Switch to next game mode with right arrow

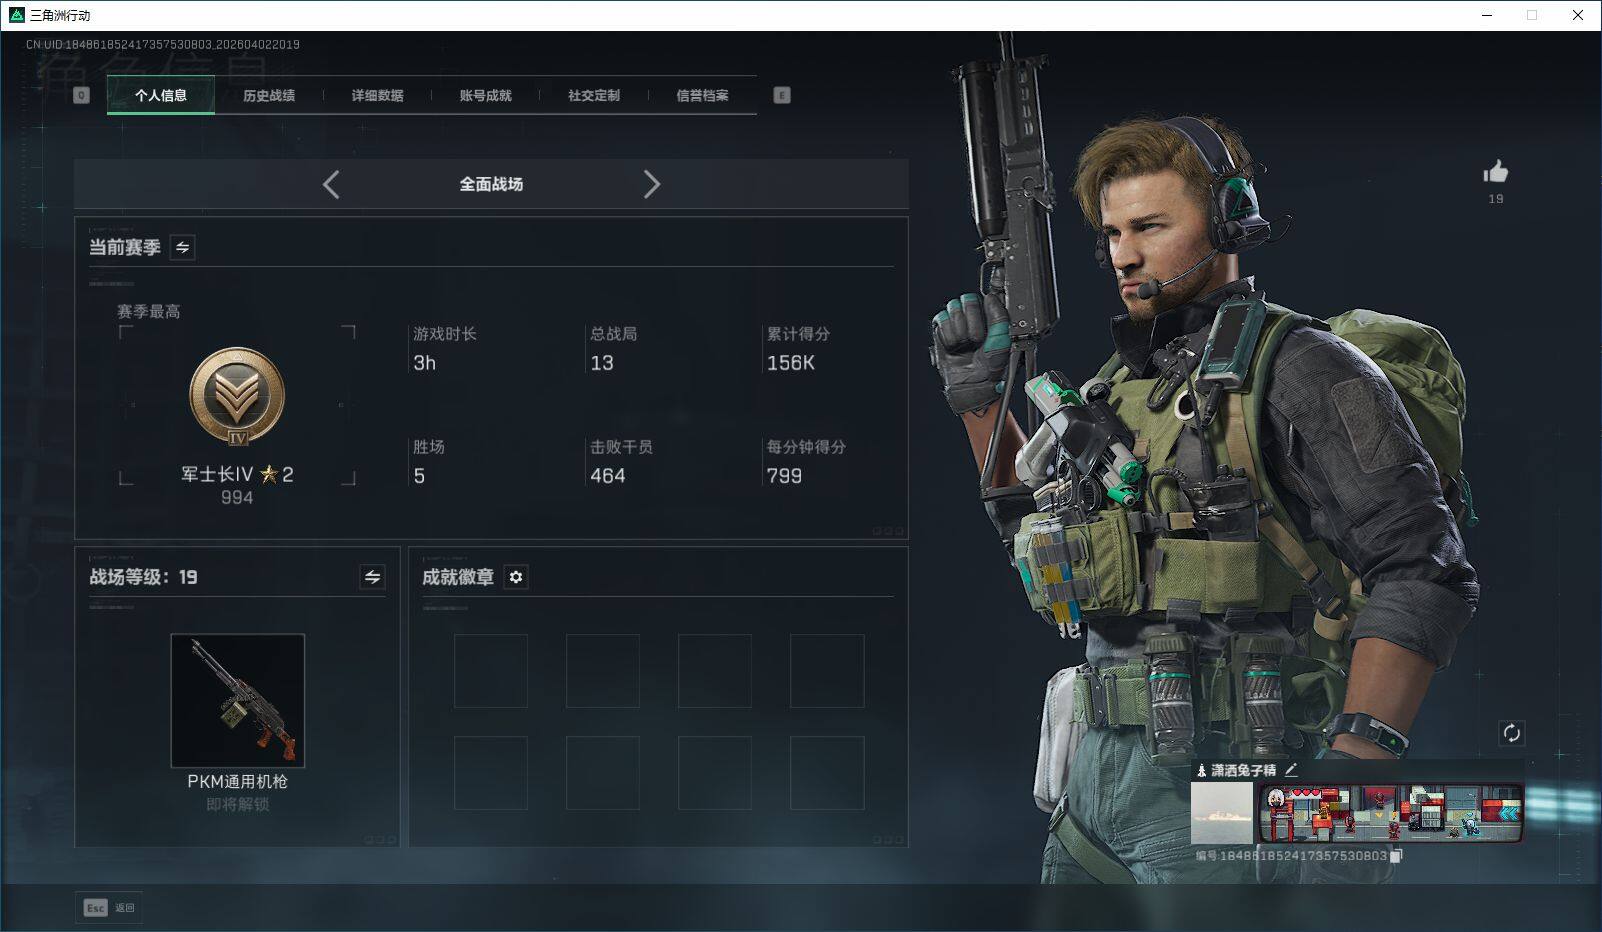coord(652,184)
